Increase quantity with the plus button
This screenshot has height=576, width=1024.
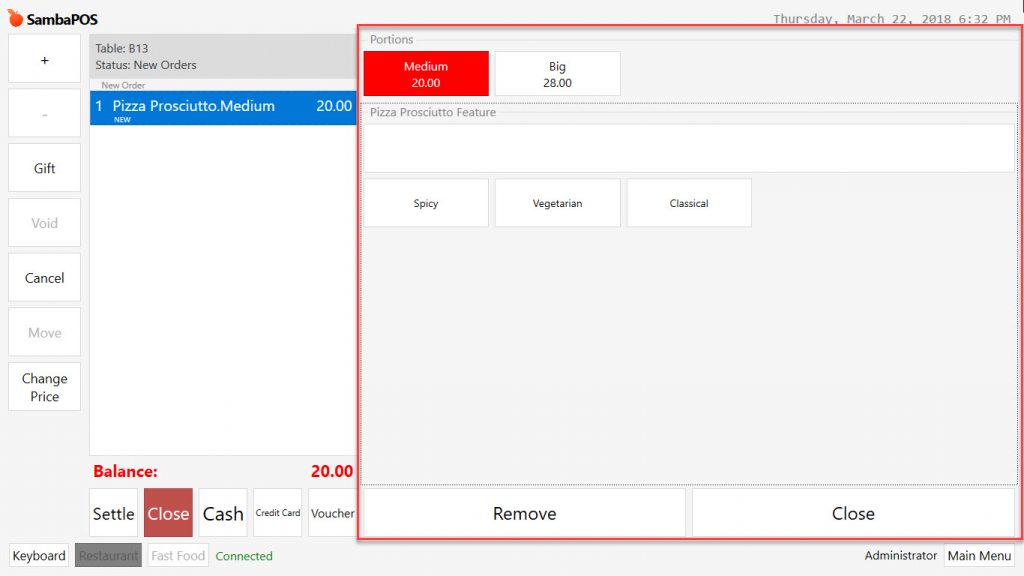[x=44, y=59]
